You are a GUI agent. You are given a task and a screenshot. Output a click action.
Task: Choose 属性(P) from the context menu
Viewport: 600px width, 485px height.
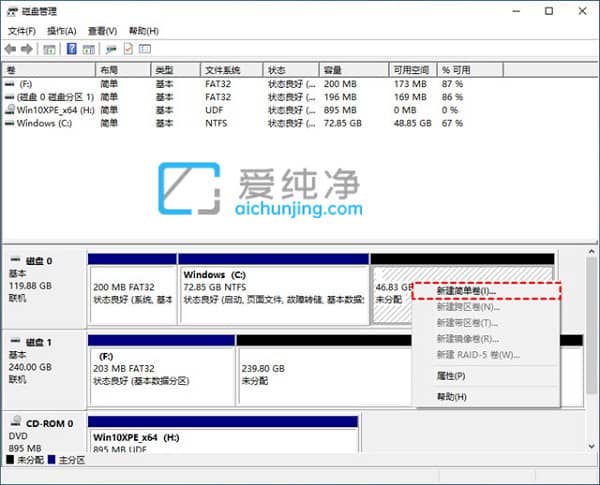pos(486,376)
